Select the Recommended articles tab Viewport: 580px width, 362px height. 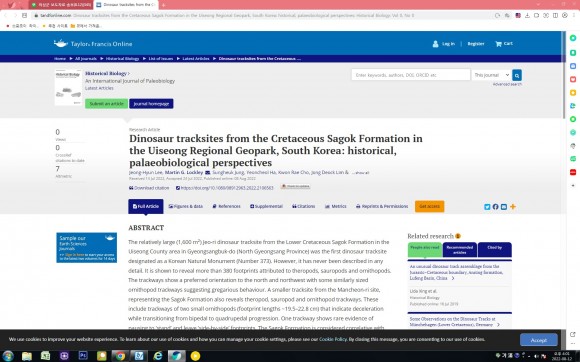pyautogui.click(x=460, y=250)
